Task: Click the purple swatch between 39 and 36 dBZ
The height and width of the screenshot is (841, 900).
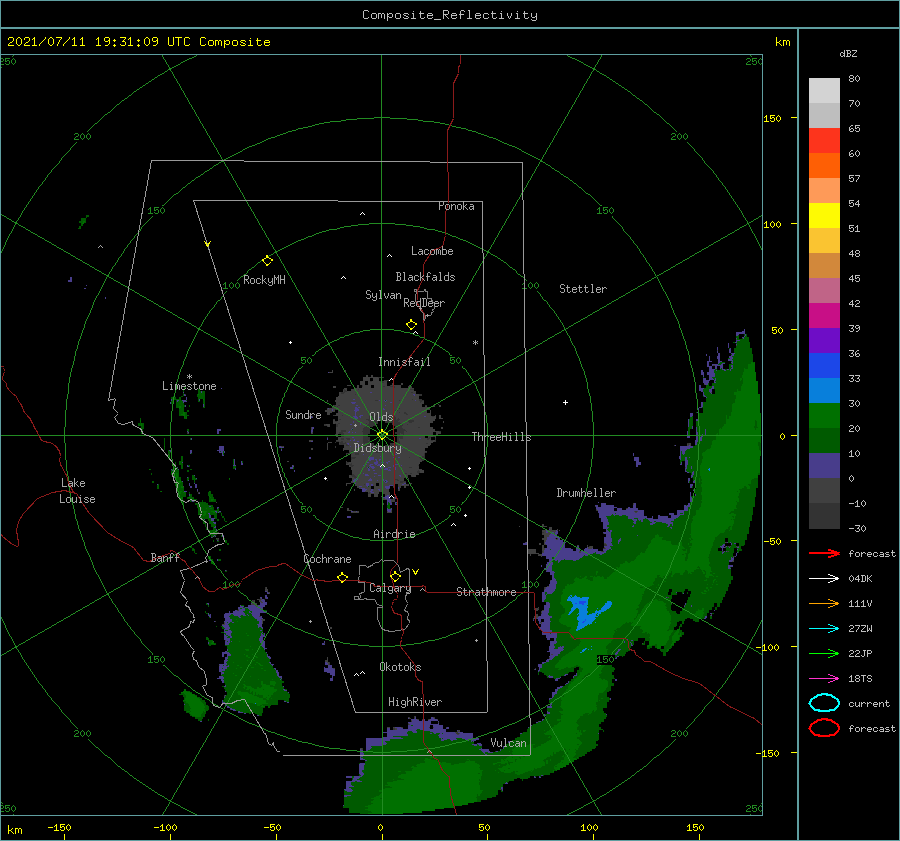Action: coord(824,341)
